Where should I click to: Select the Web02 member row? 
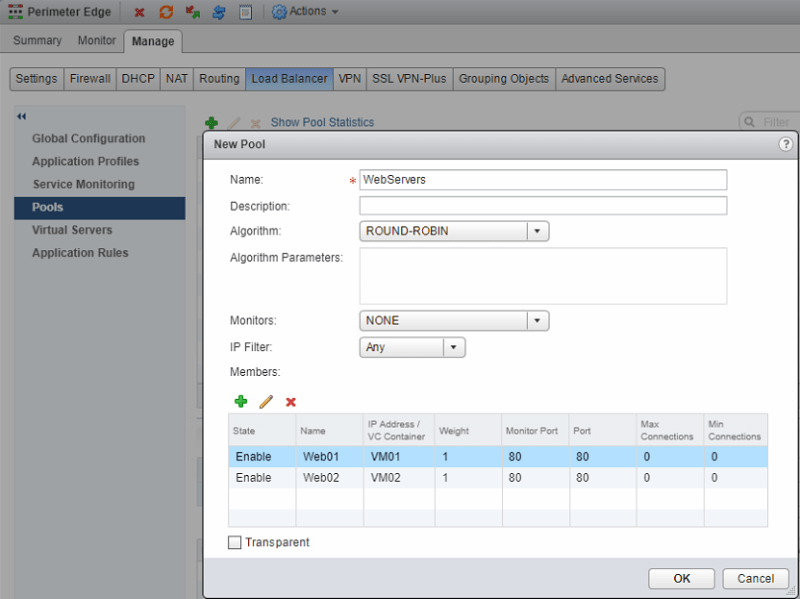click(x=498, y=478)
